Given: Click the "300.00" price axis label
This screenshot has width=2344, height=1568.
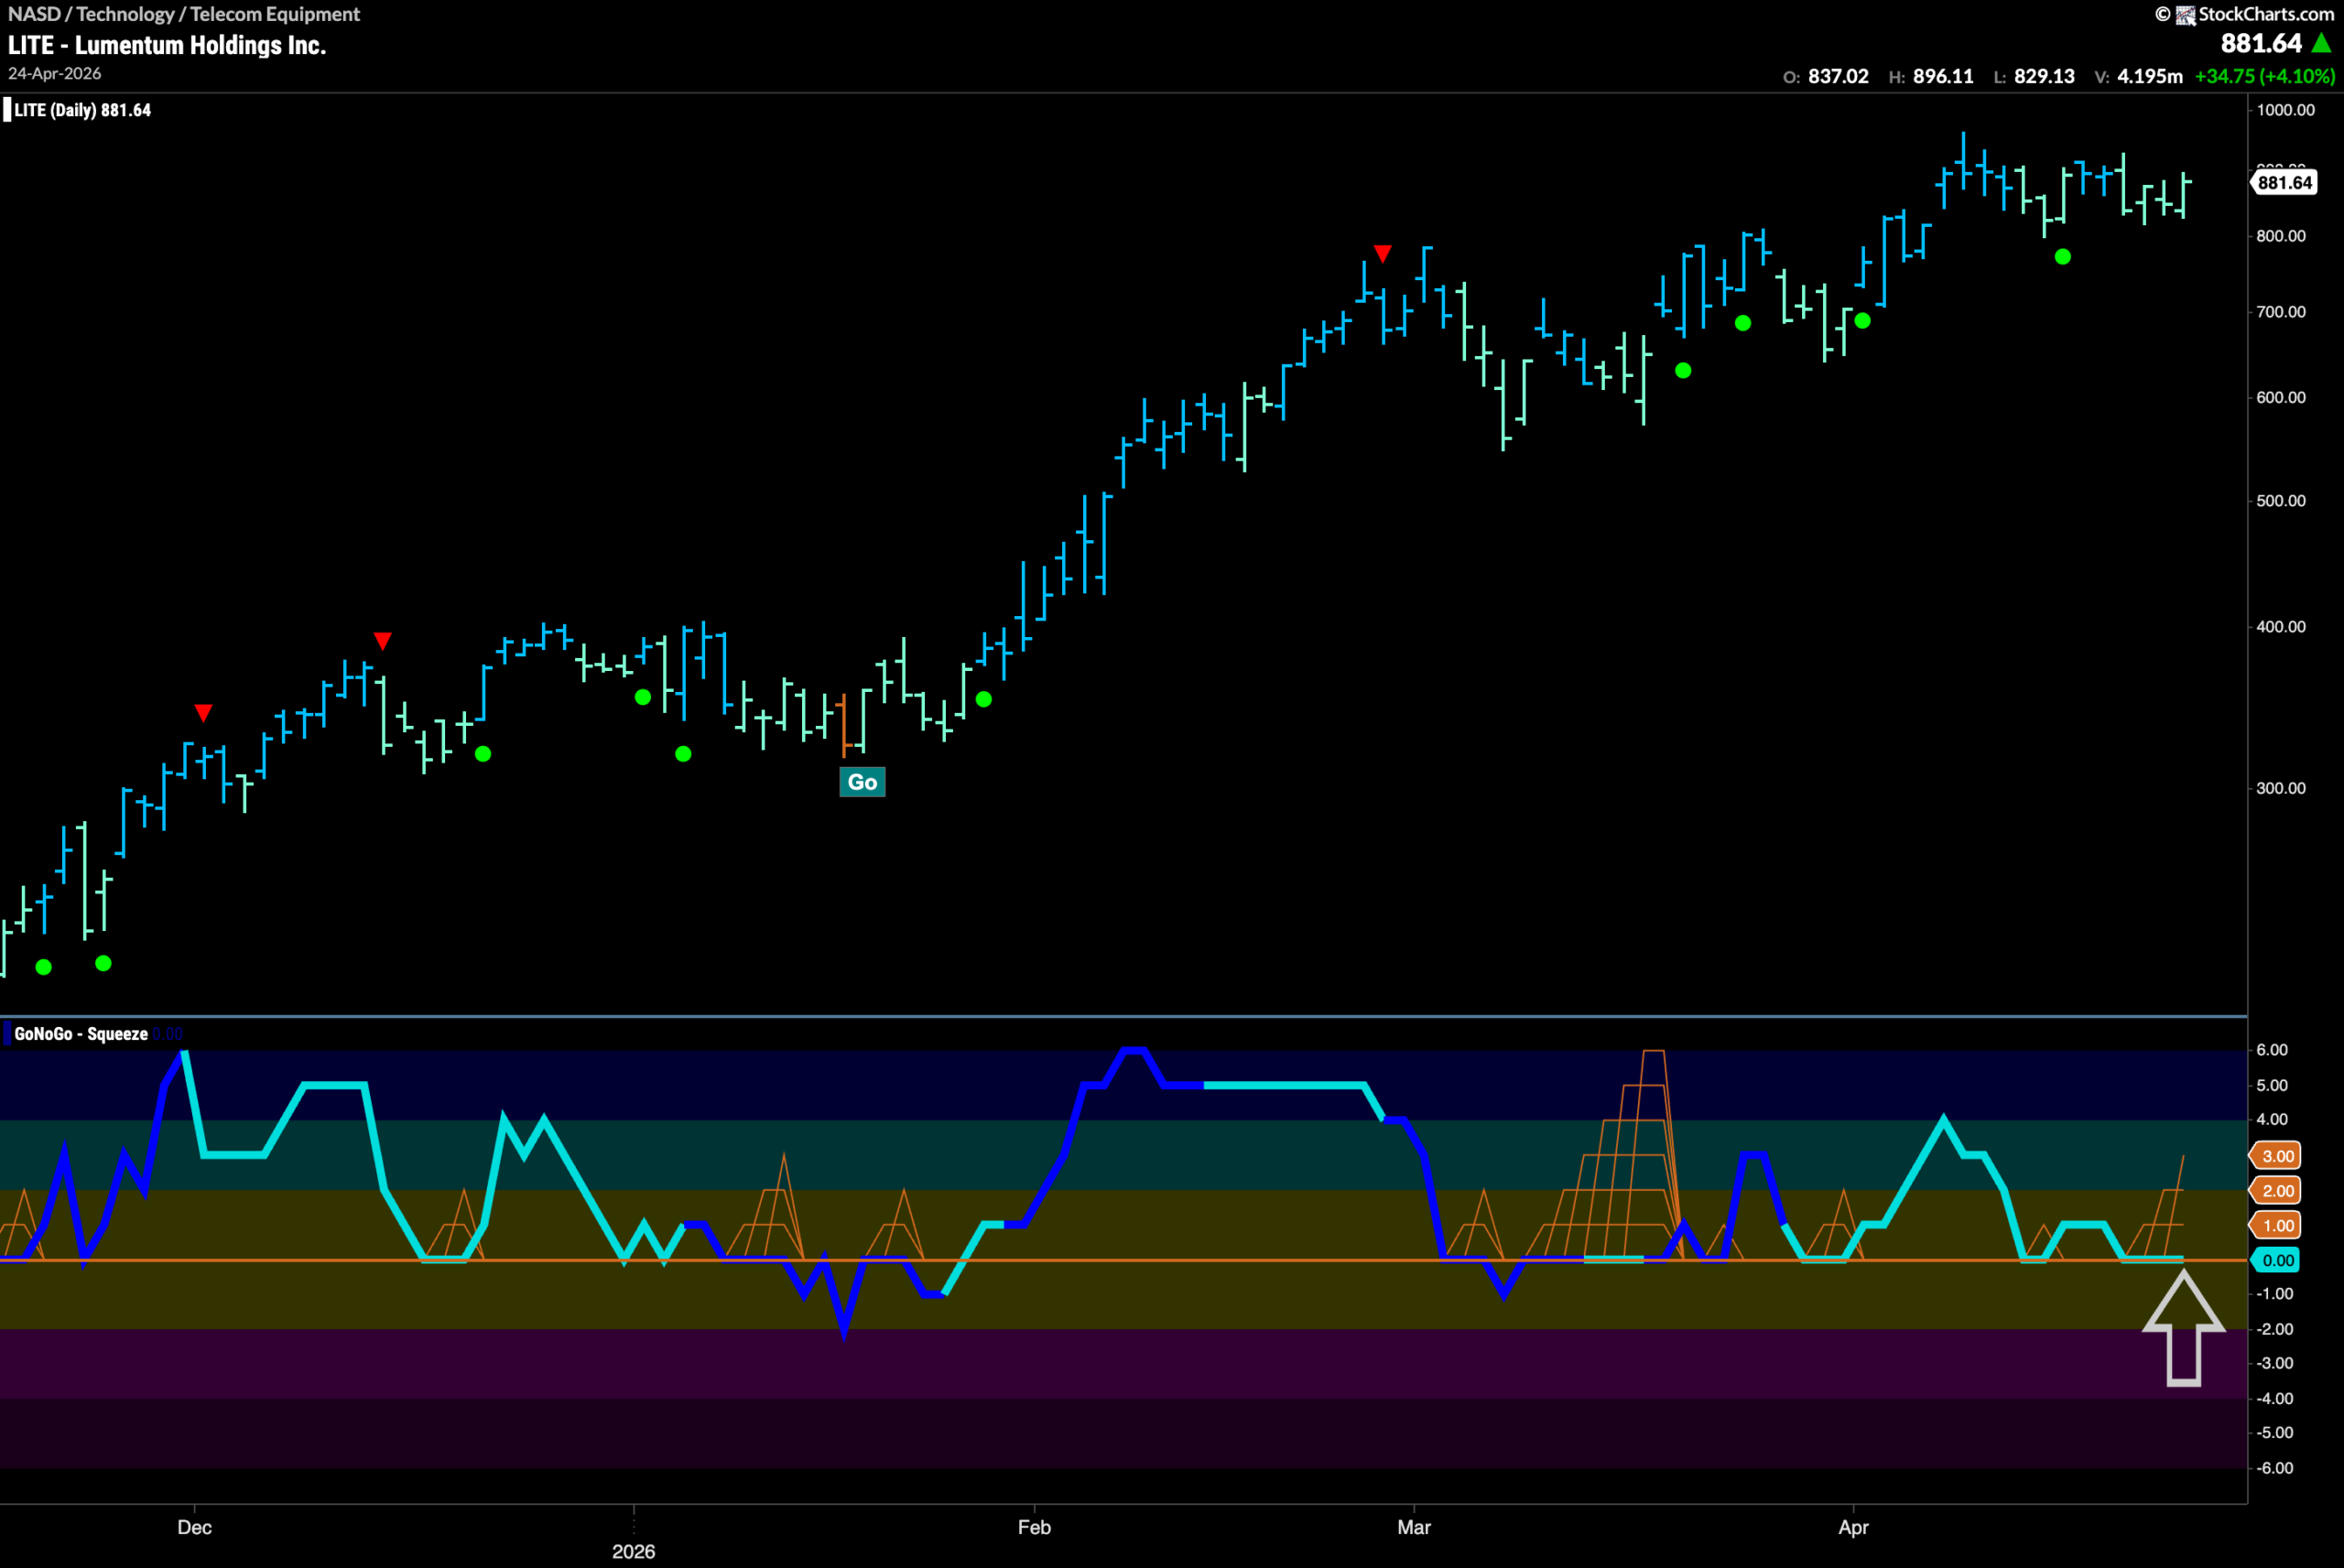Looking at the screenshot, I should coord(2281,788).
